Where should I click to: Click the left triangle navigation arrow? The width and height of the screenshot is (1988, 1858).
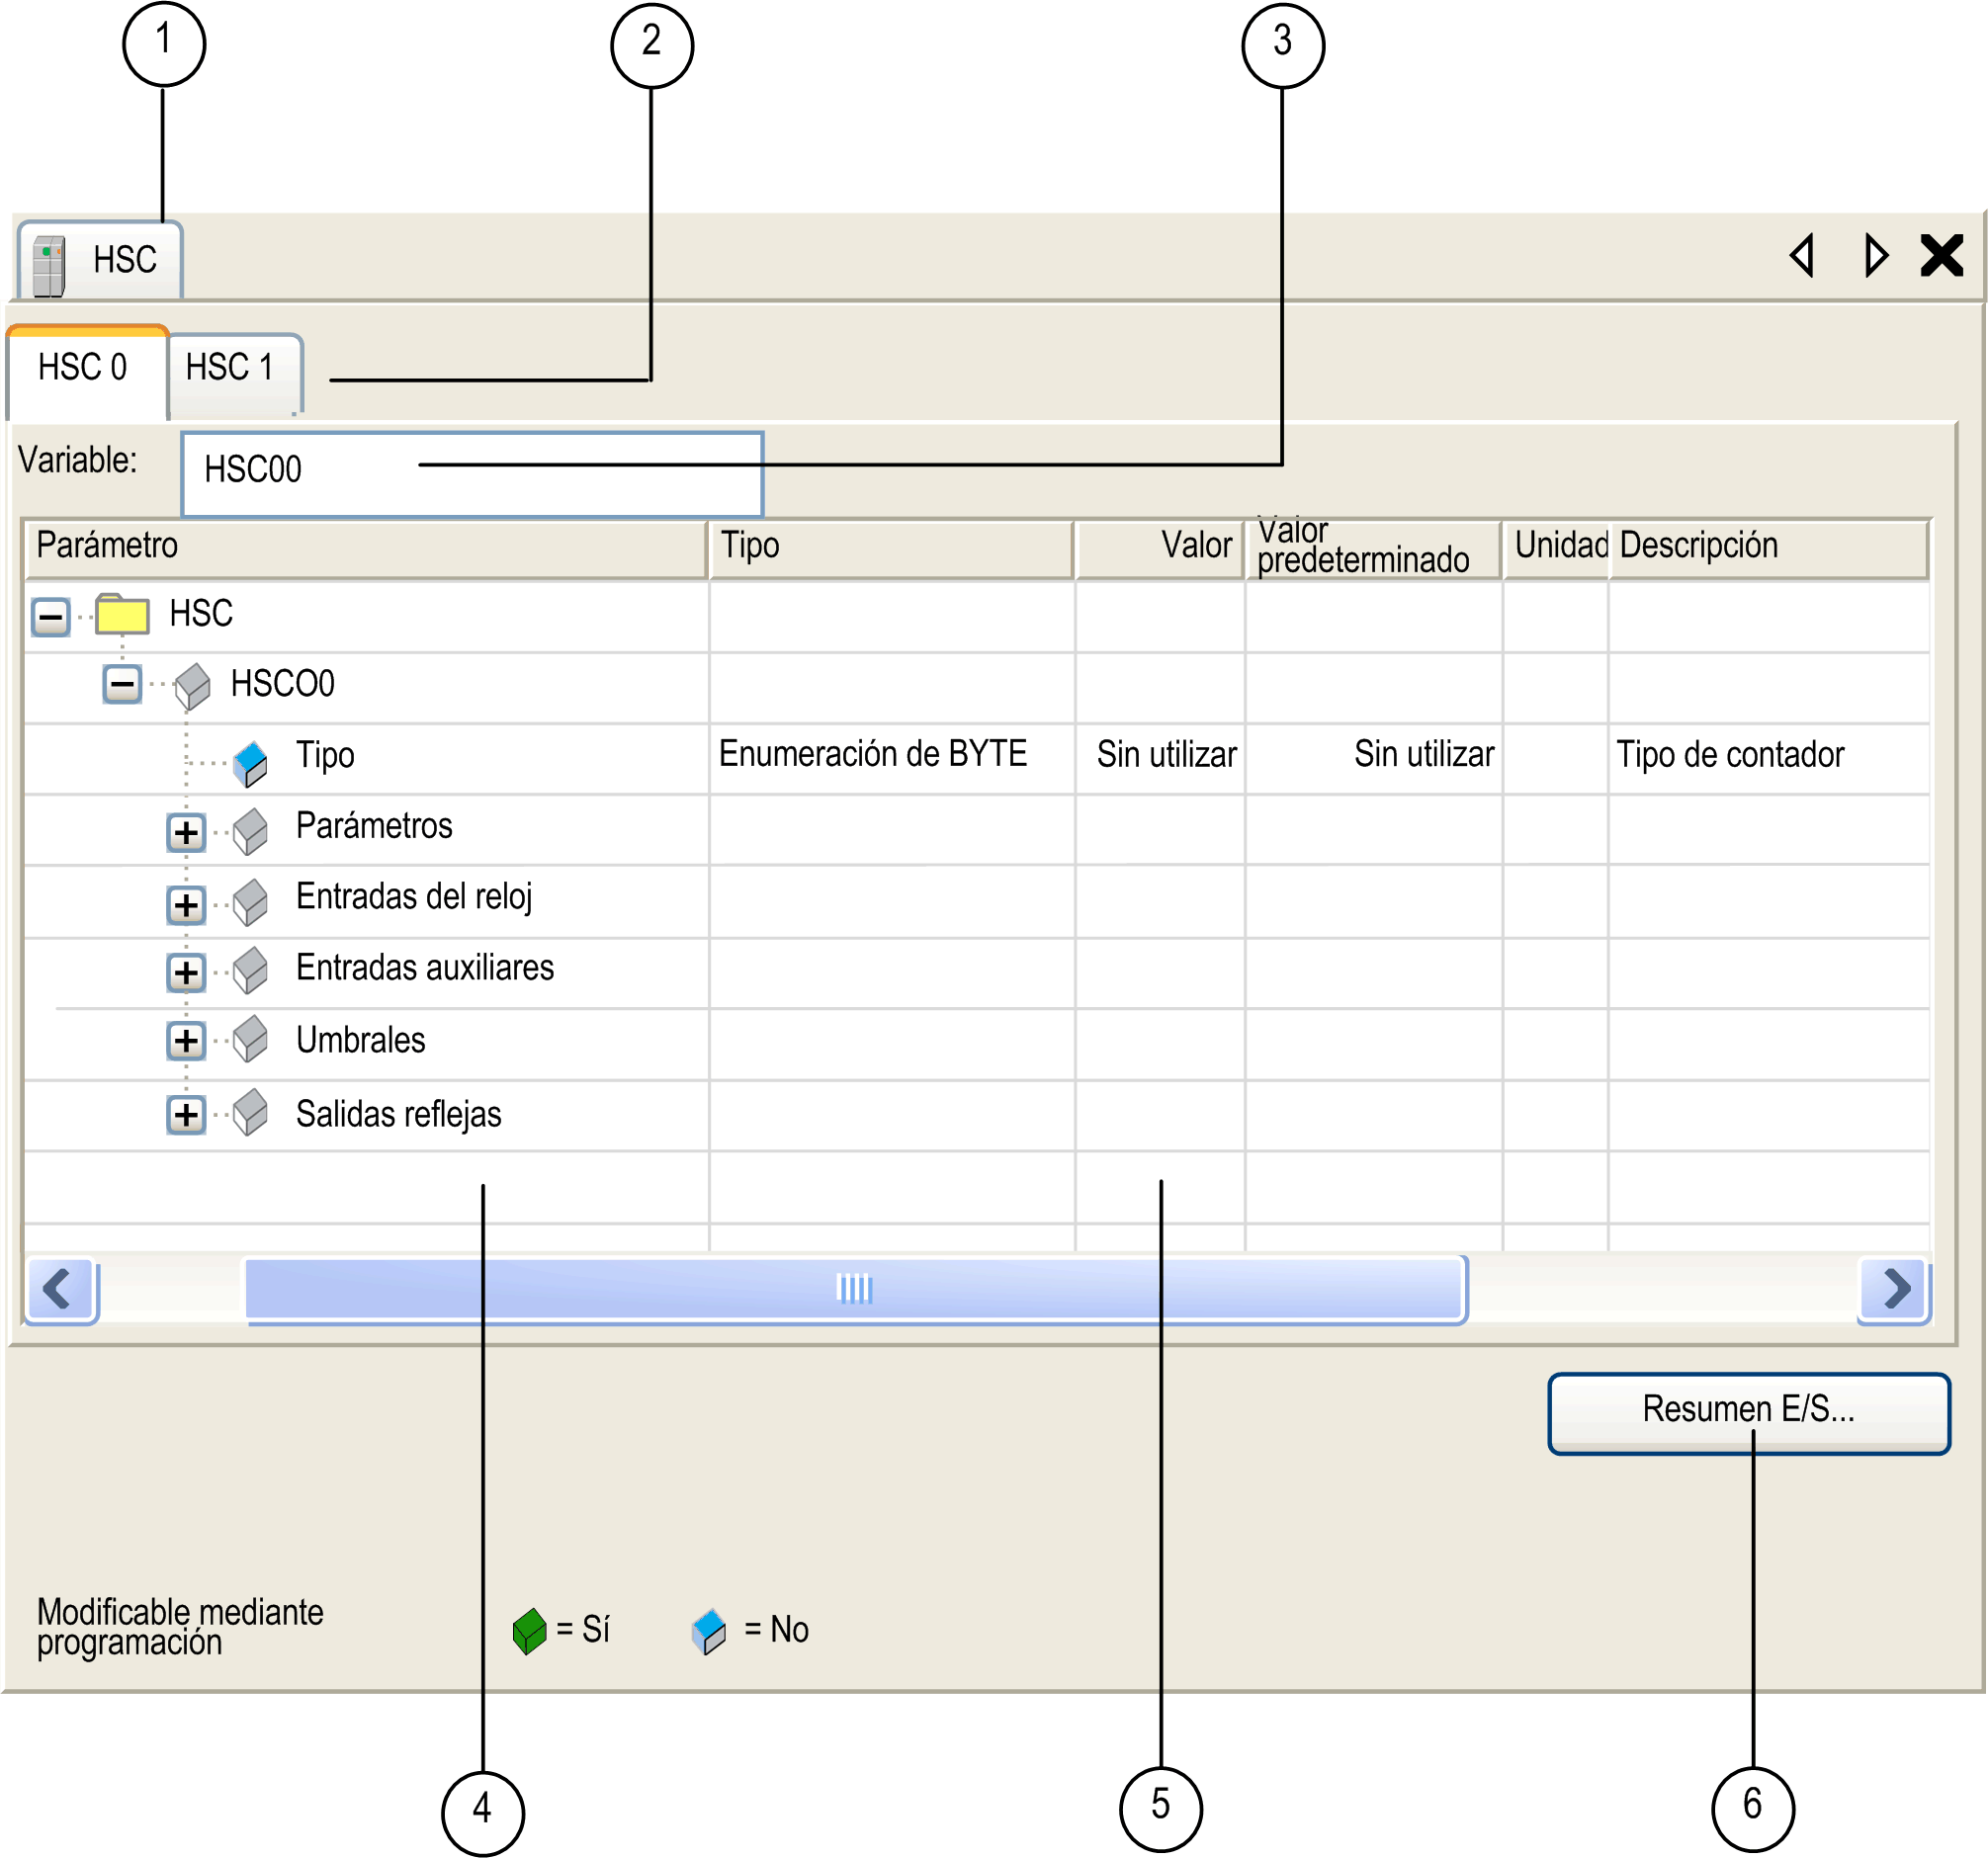[1803, 256]
